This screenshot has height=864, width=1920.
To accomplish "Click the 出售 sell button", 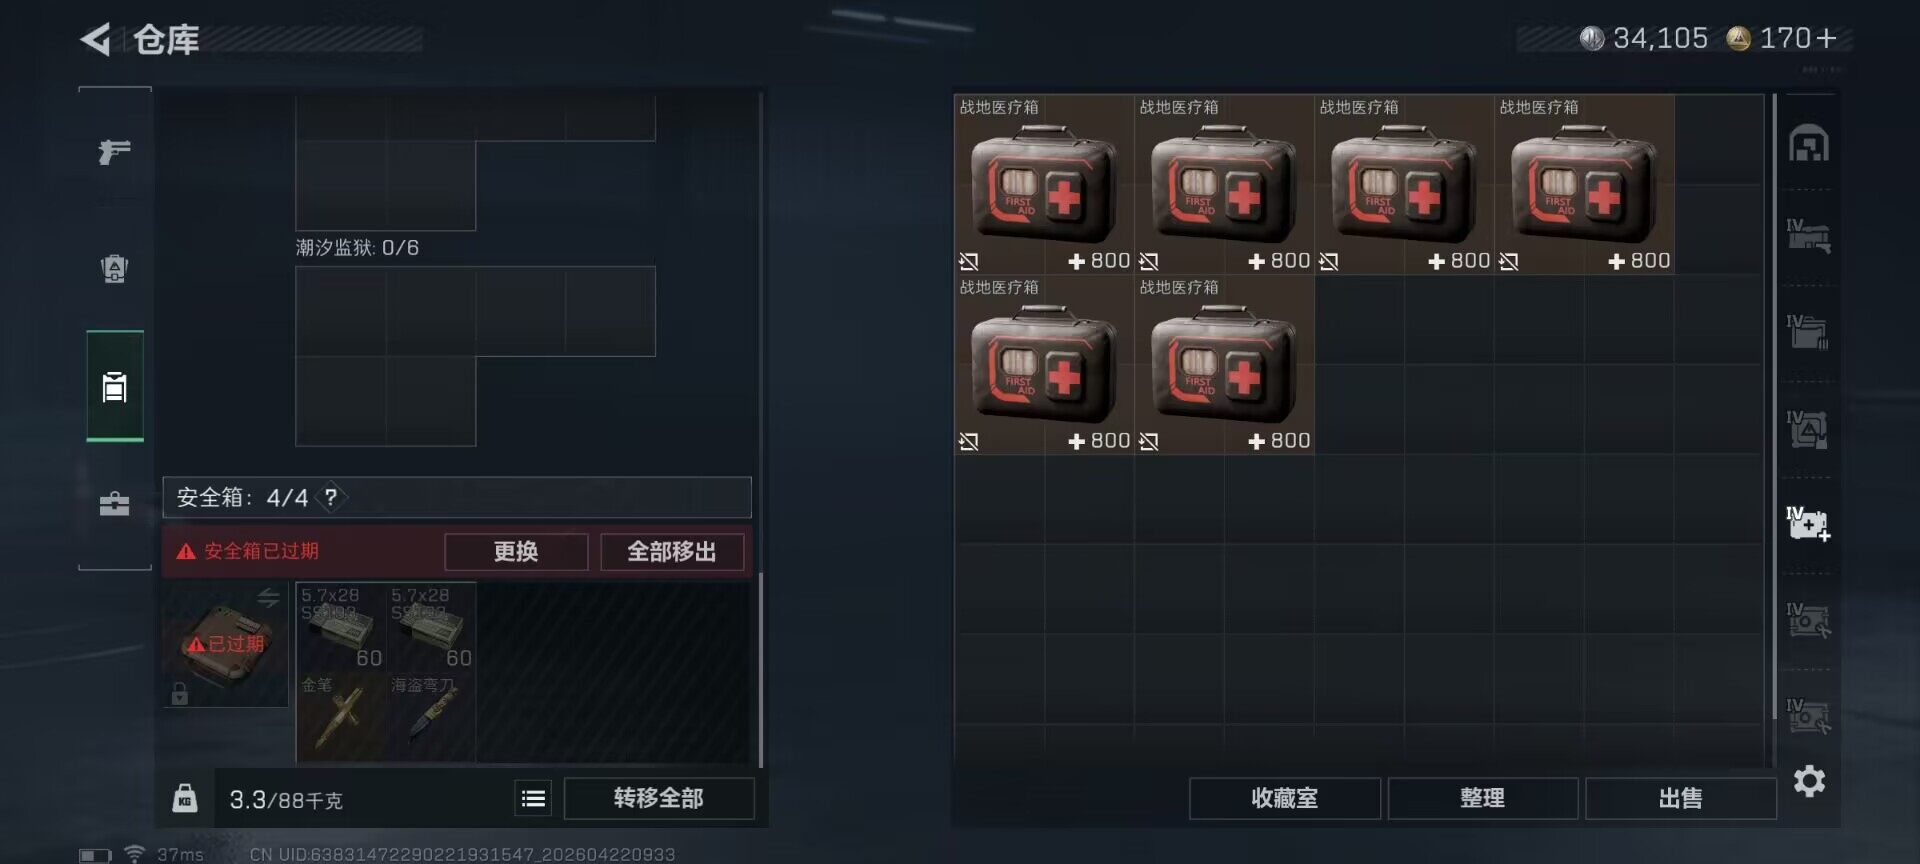I will pyautogui.click(x=1680, y=798).
